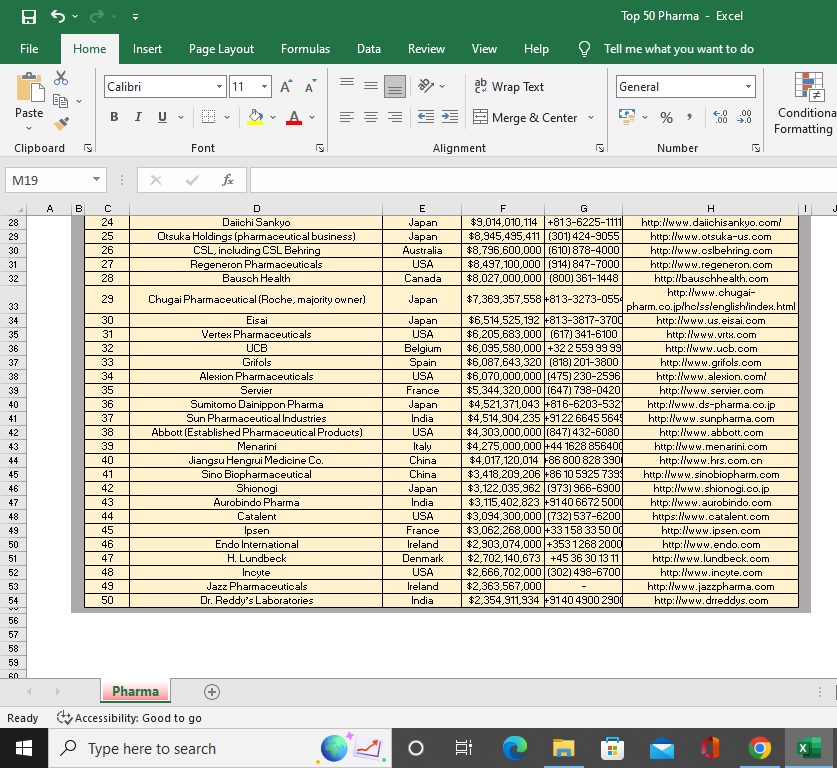Apply Comma Style

coord(690,117)
